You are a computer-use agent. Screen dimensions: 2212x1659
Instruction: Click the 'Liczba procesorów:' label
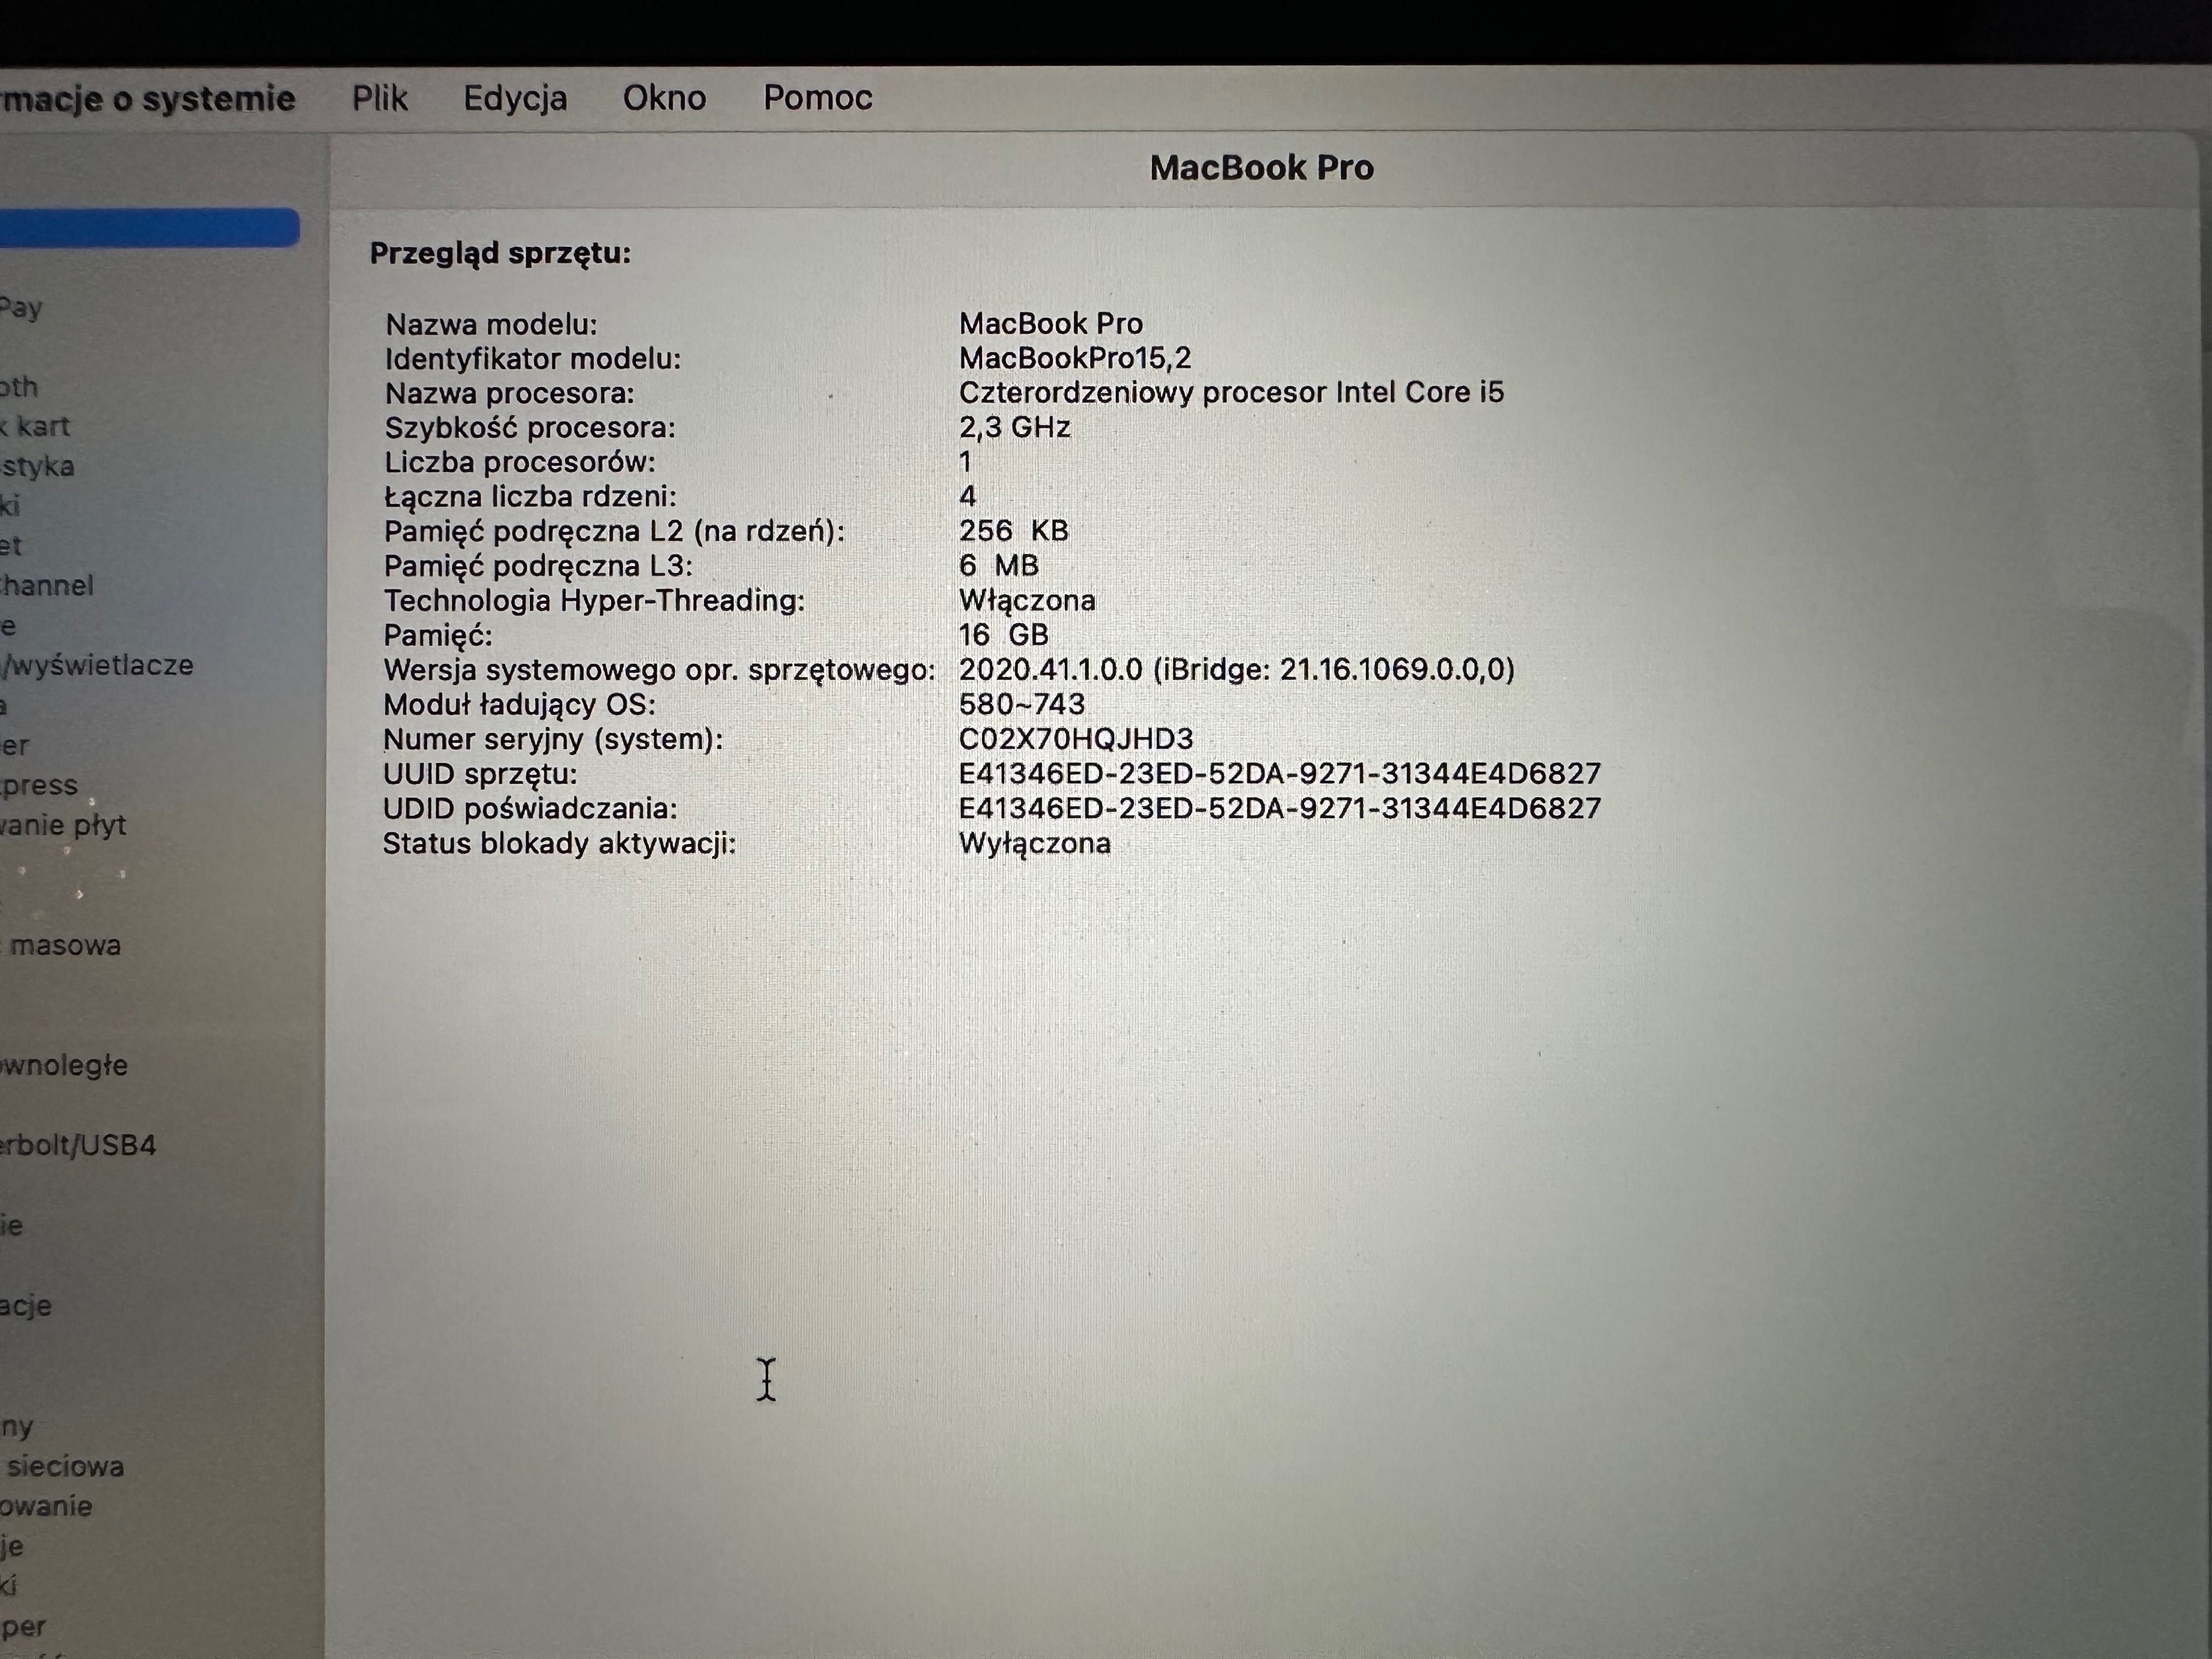[520, 462]
